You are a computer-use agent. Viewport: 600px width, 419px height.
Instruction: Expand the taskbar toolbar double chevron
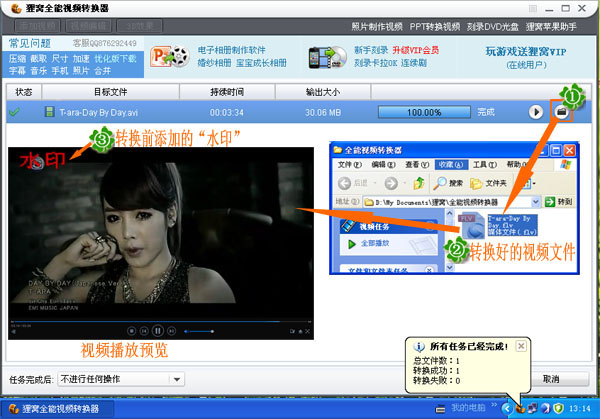494,405
